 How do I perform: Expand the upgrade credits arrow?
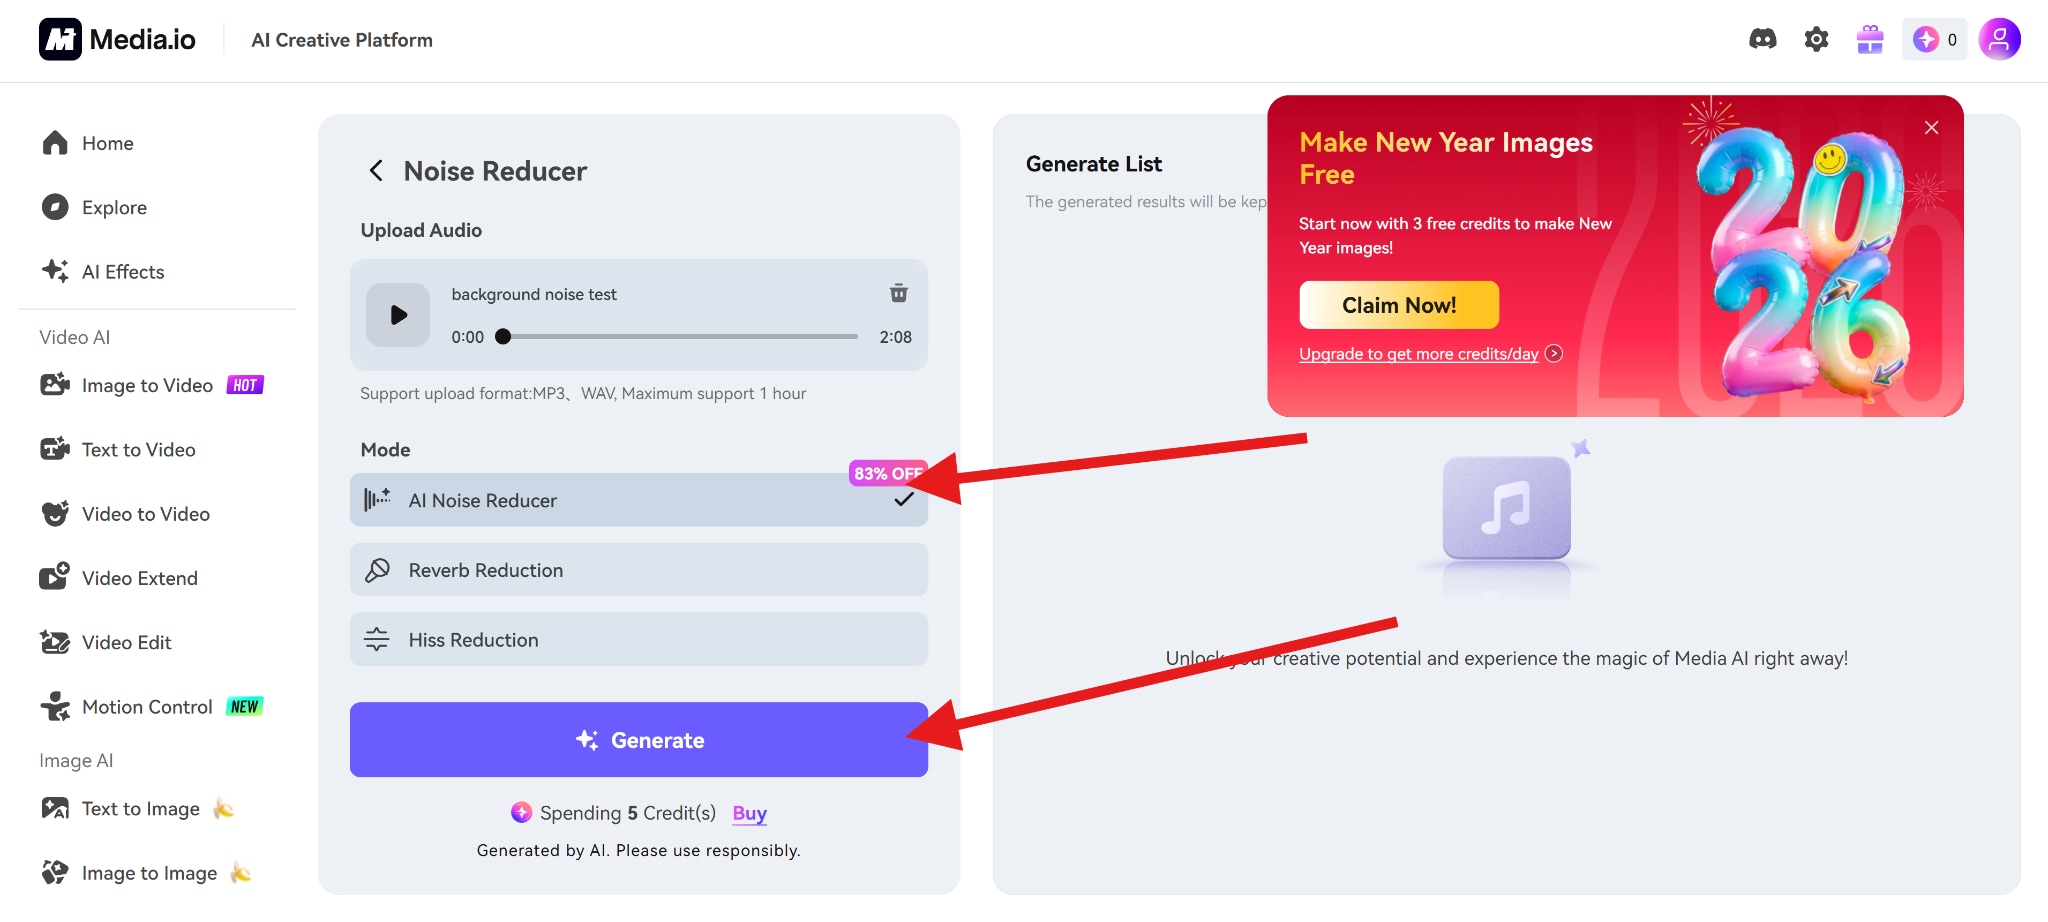pyautogui.click(x=1553, y=353)
